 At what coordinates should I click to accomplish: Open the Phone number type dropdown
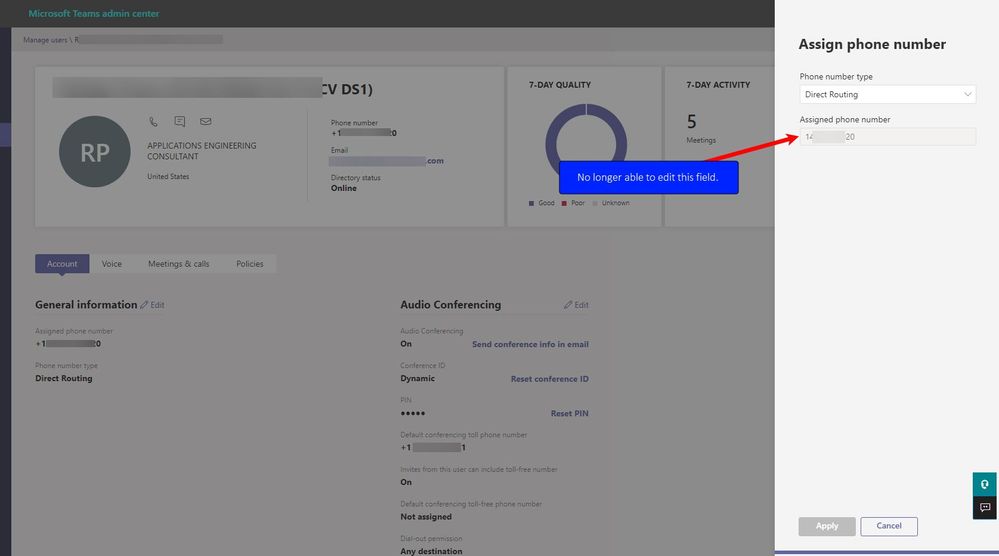tap(888, 94)
